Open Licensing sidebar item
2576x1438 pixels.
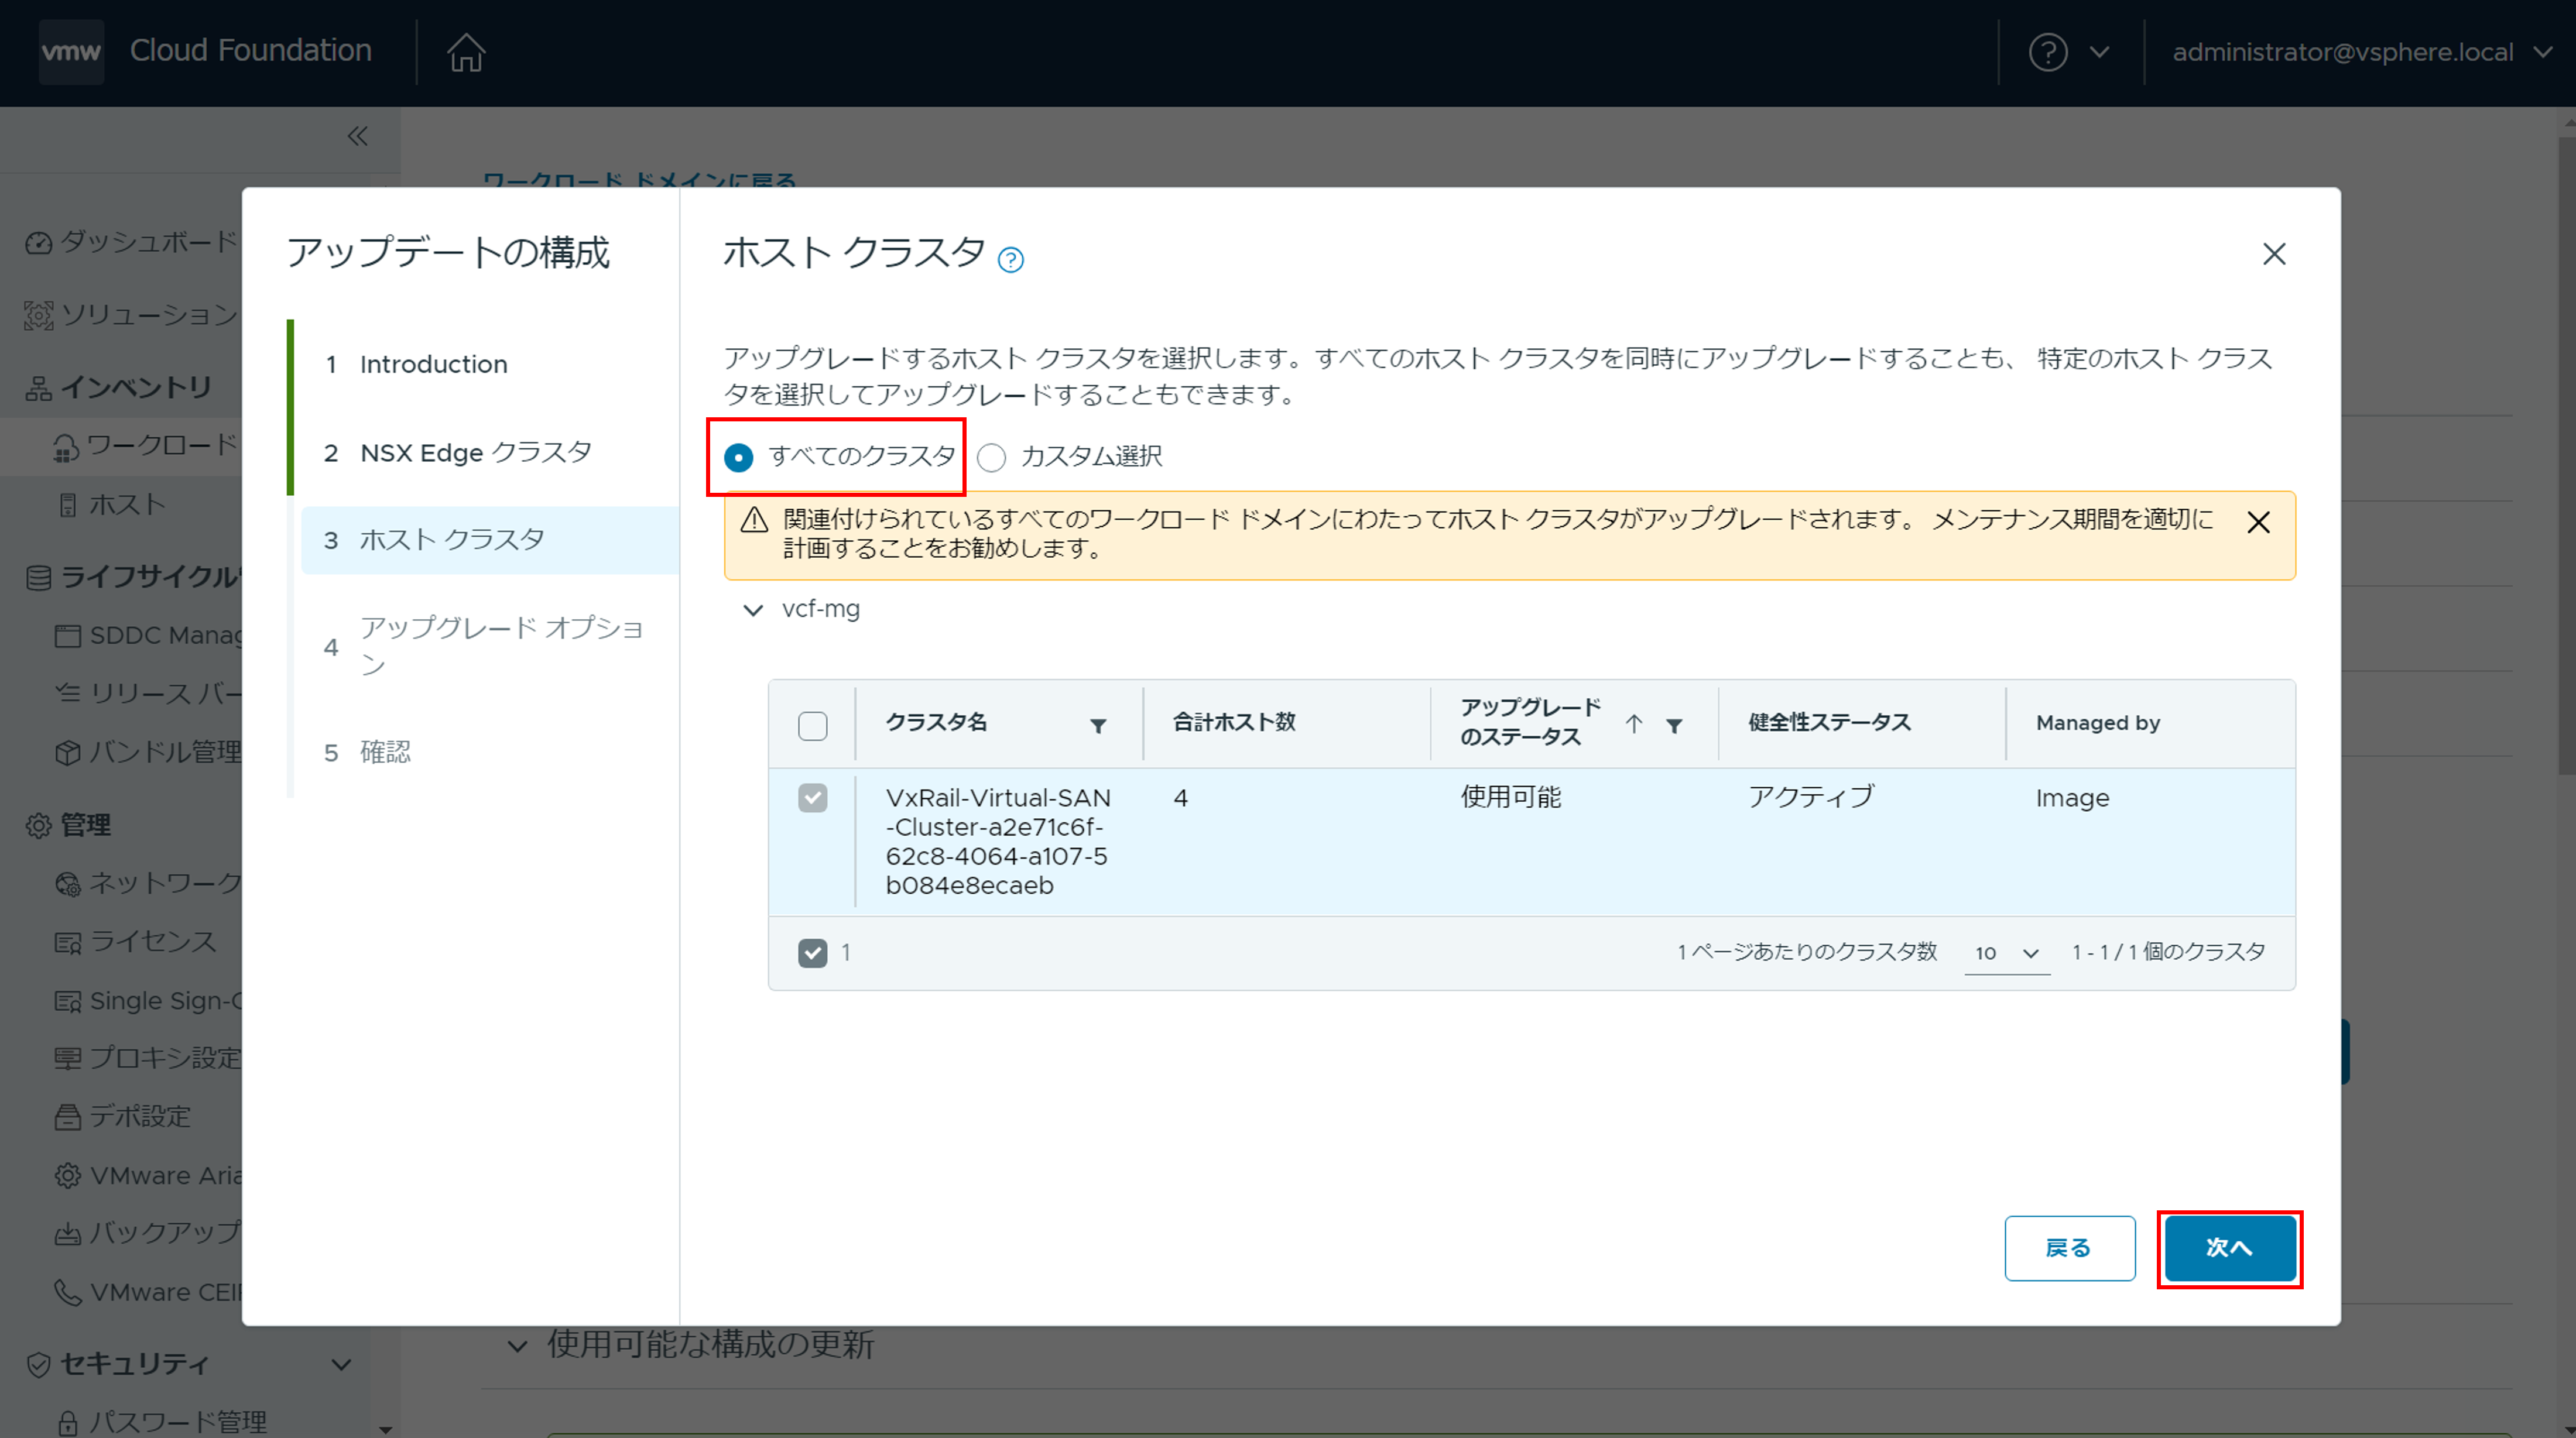click(x=135, y=942)
